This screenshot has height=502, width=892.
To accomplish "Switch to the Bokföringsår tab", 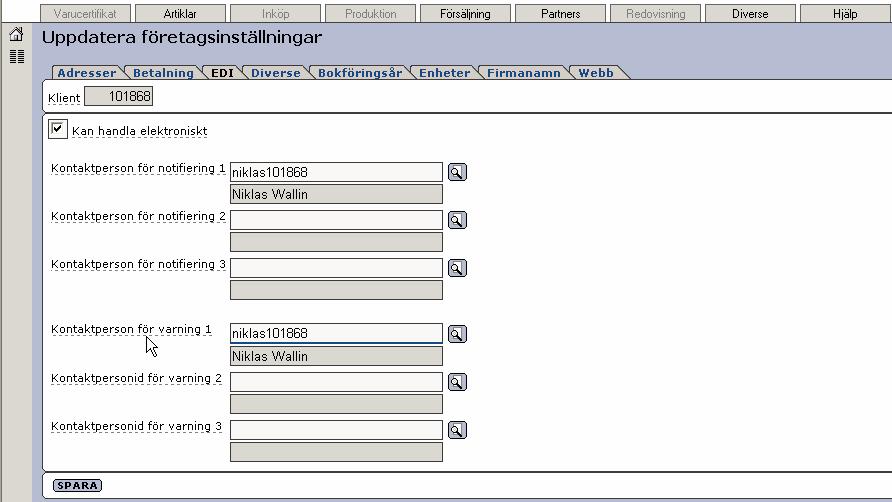I will 360,73.
